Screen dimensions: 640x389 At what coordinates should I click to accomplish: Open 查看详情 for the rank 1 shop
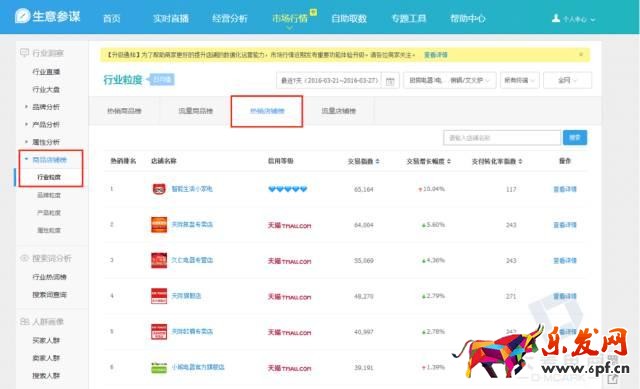565,189
